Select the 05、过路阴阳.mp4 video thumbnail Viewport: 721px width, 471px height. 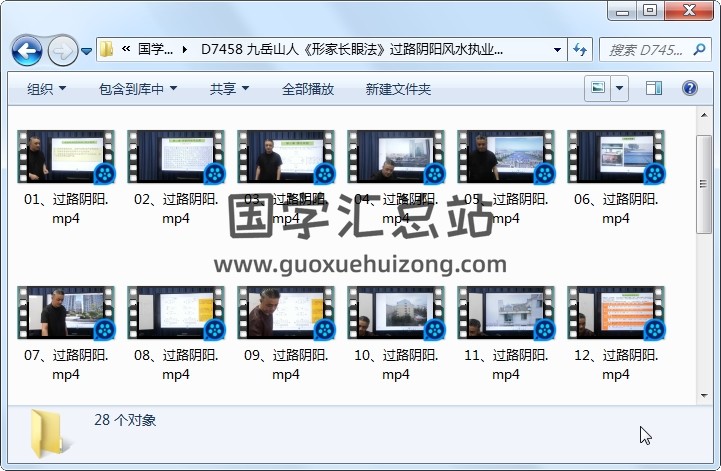pos(506,156)
